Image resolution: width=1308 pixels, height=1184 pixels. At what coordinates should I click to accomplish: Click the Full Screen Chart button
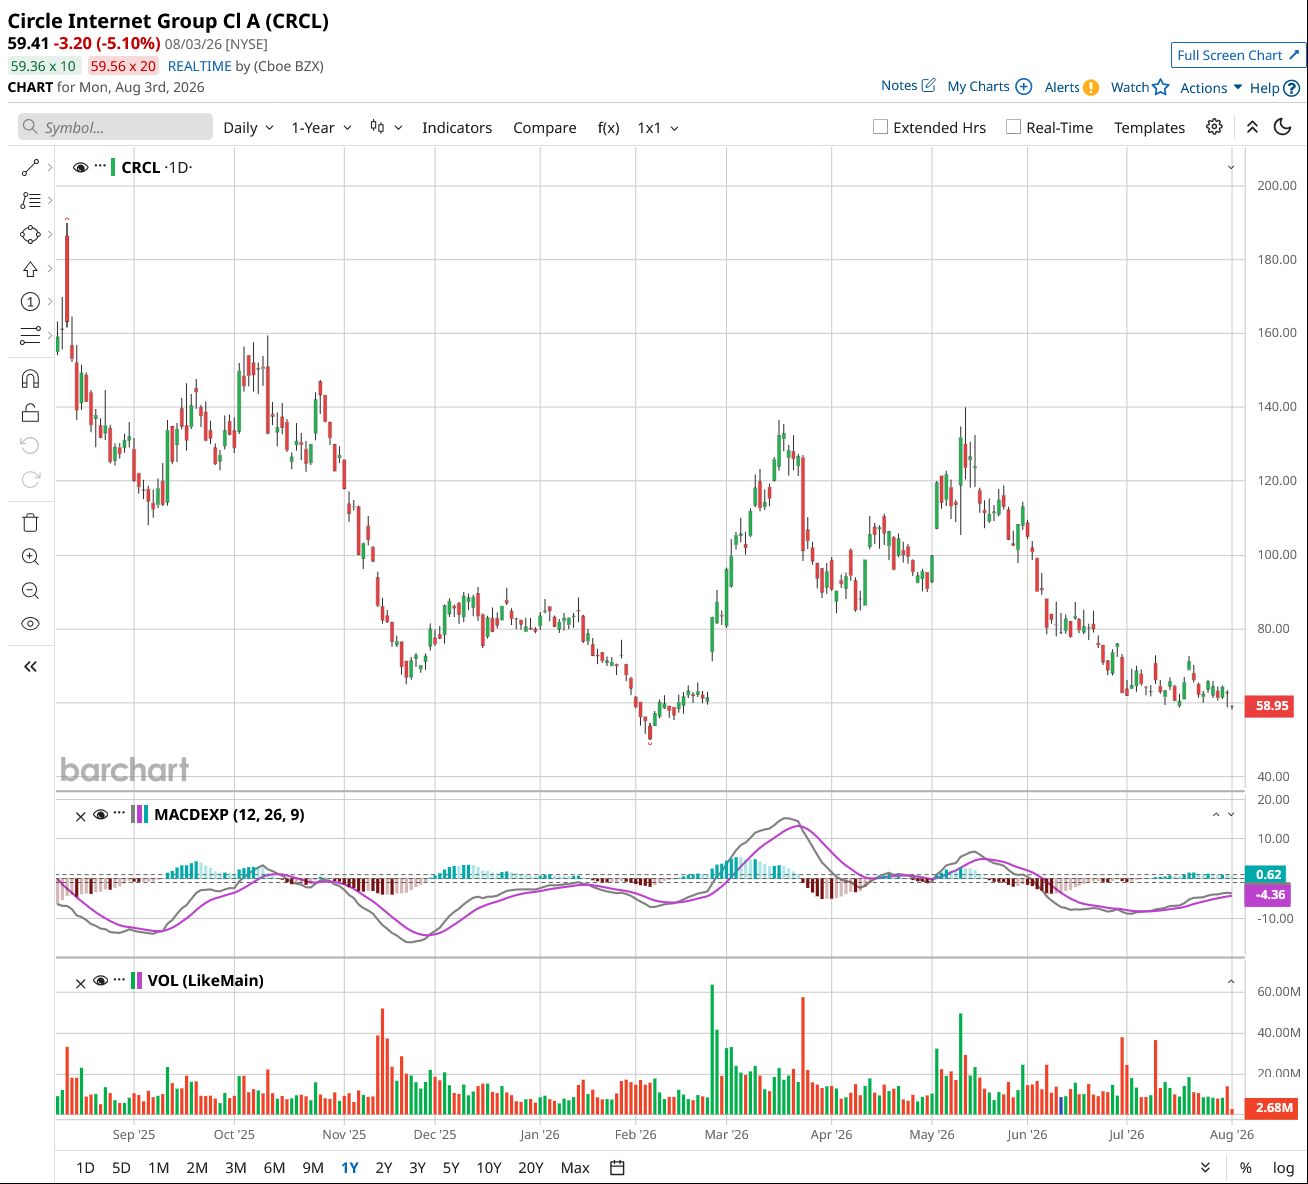(x=1238, y=55)
